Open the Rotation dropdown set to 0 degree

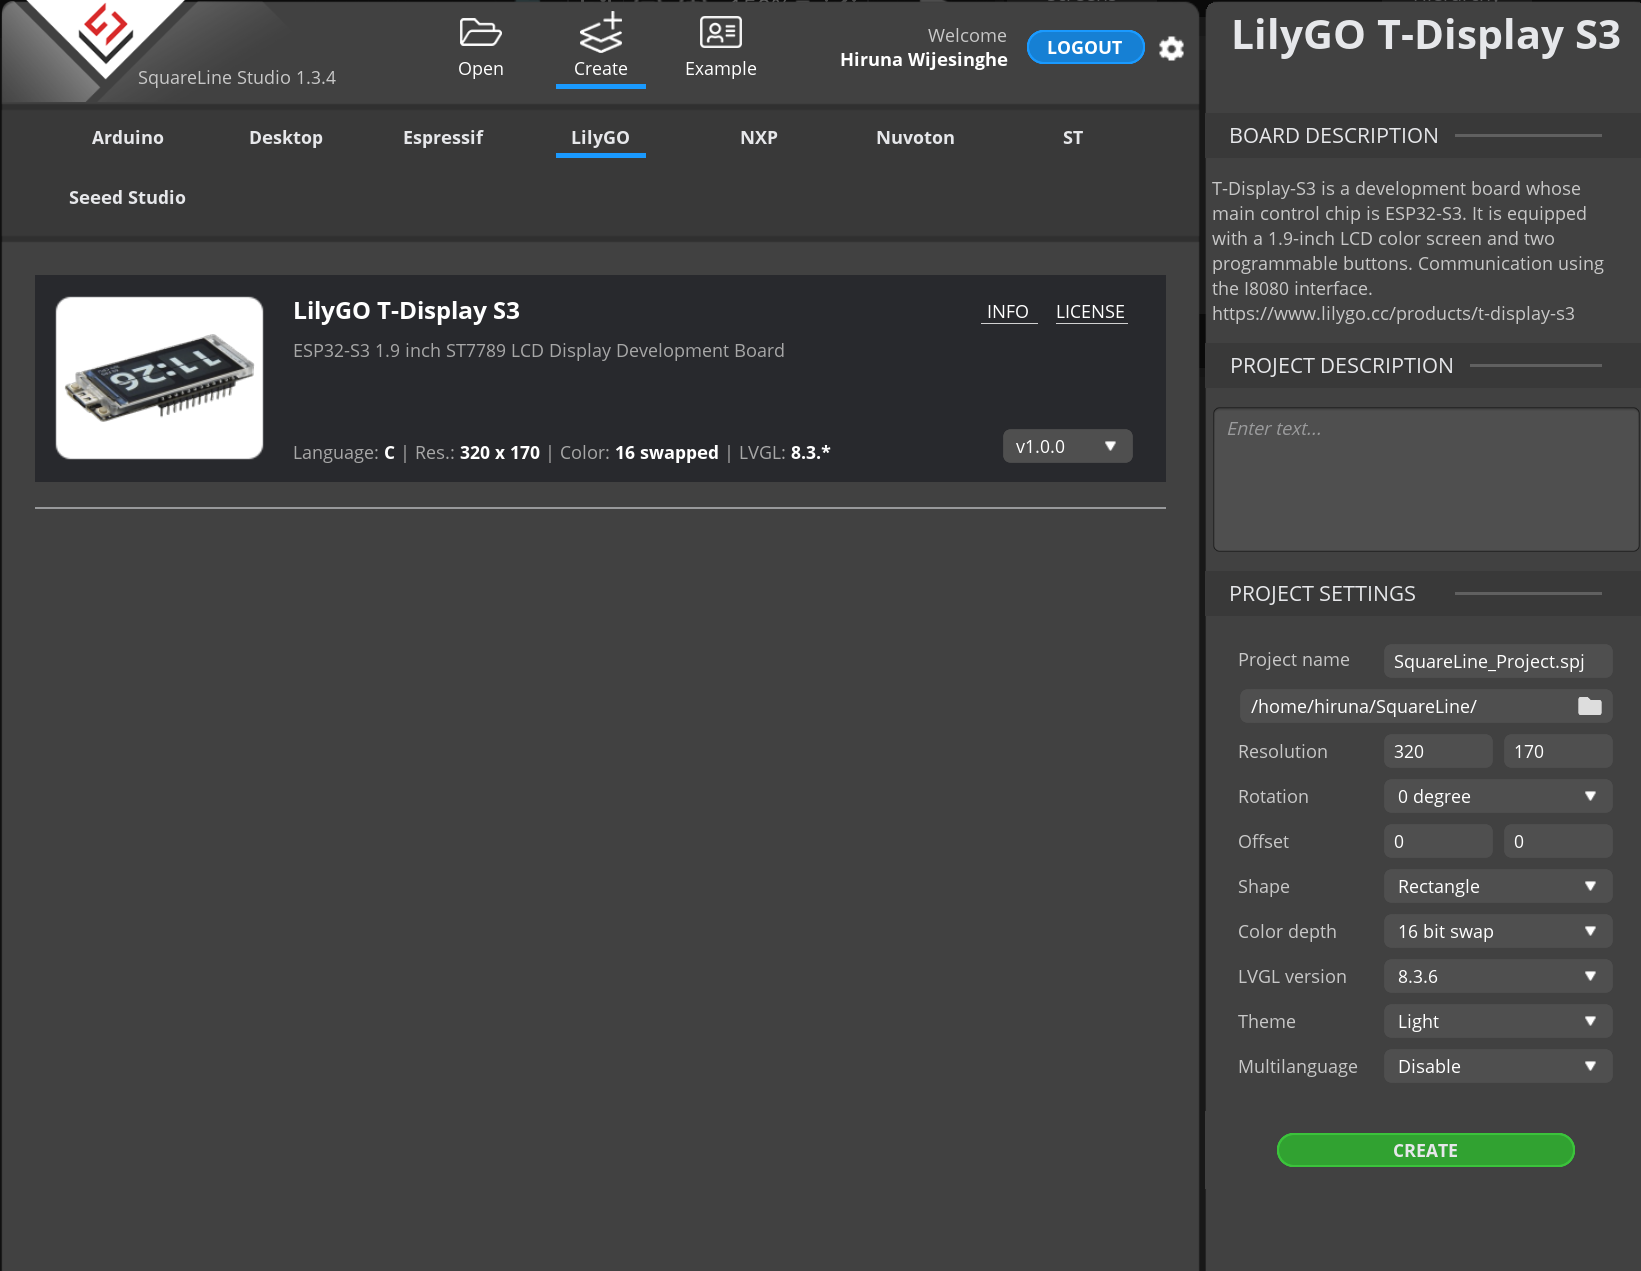coord(1498,796)
